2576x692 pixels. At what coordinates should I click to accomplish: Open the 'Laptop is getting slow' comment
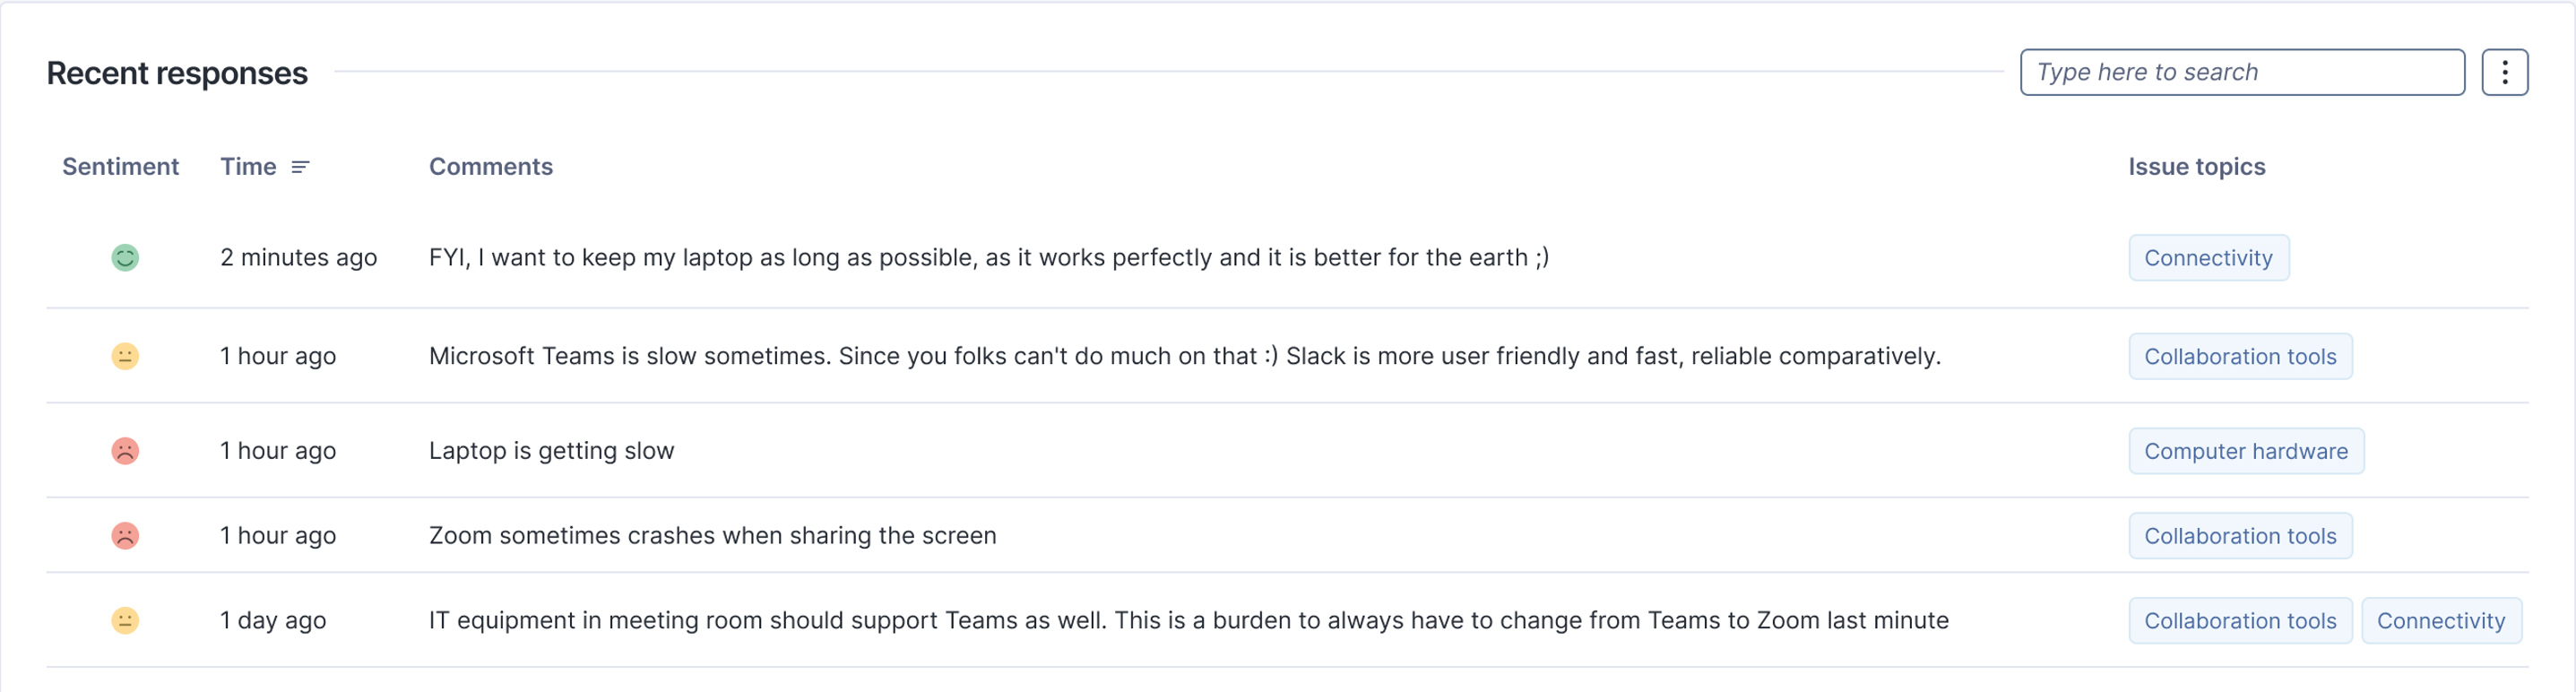pos(551,451)
